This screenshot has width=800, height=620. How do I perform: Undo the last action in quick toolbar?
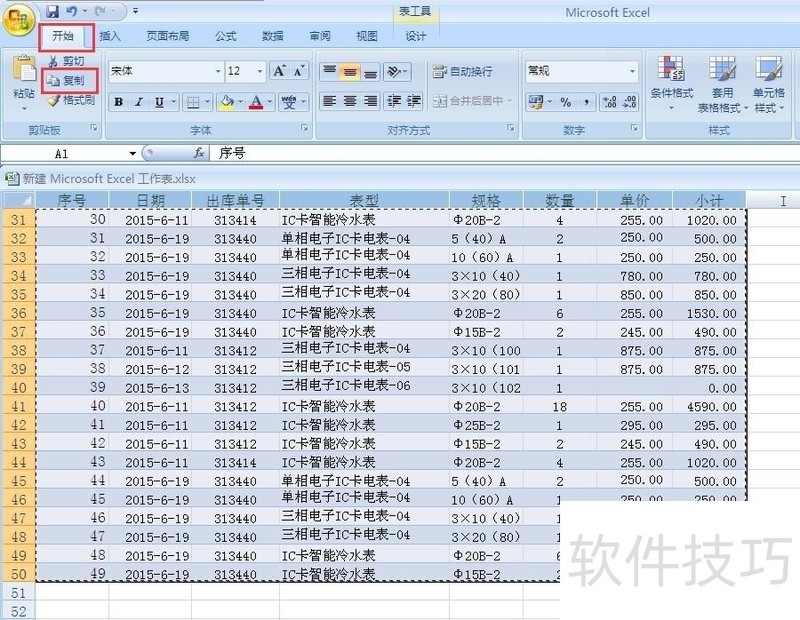[x=71, y=10]
